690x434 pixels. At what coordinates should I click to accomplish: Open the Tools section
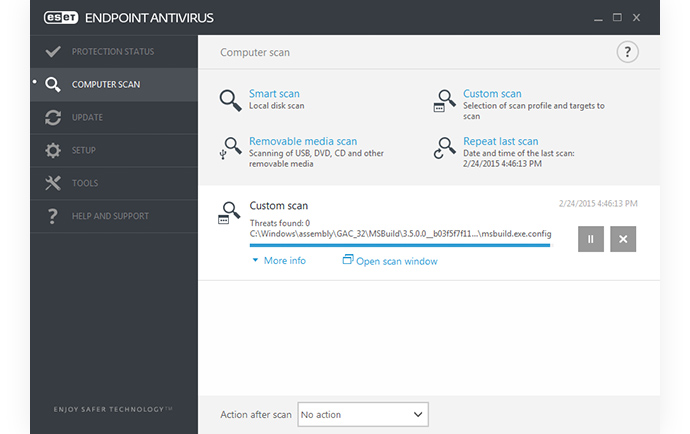[114, 183]
